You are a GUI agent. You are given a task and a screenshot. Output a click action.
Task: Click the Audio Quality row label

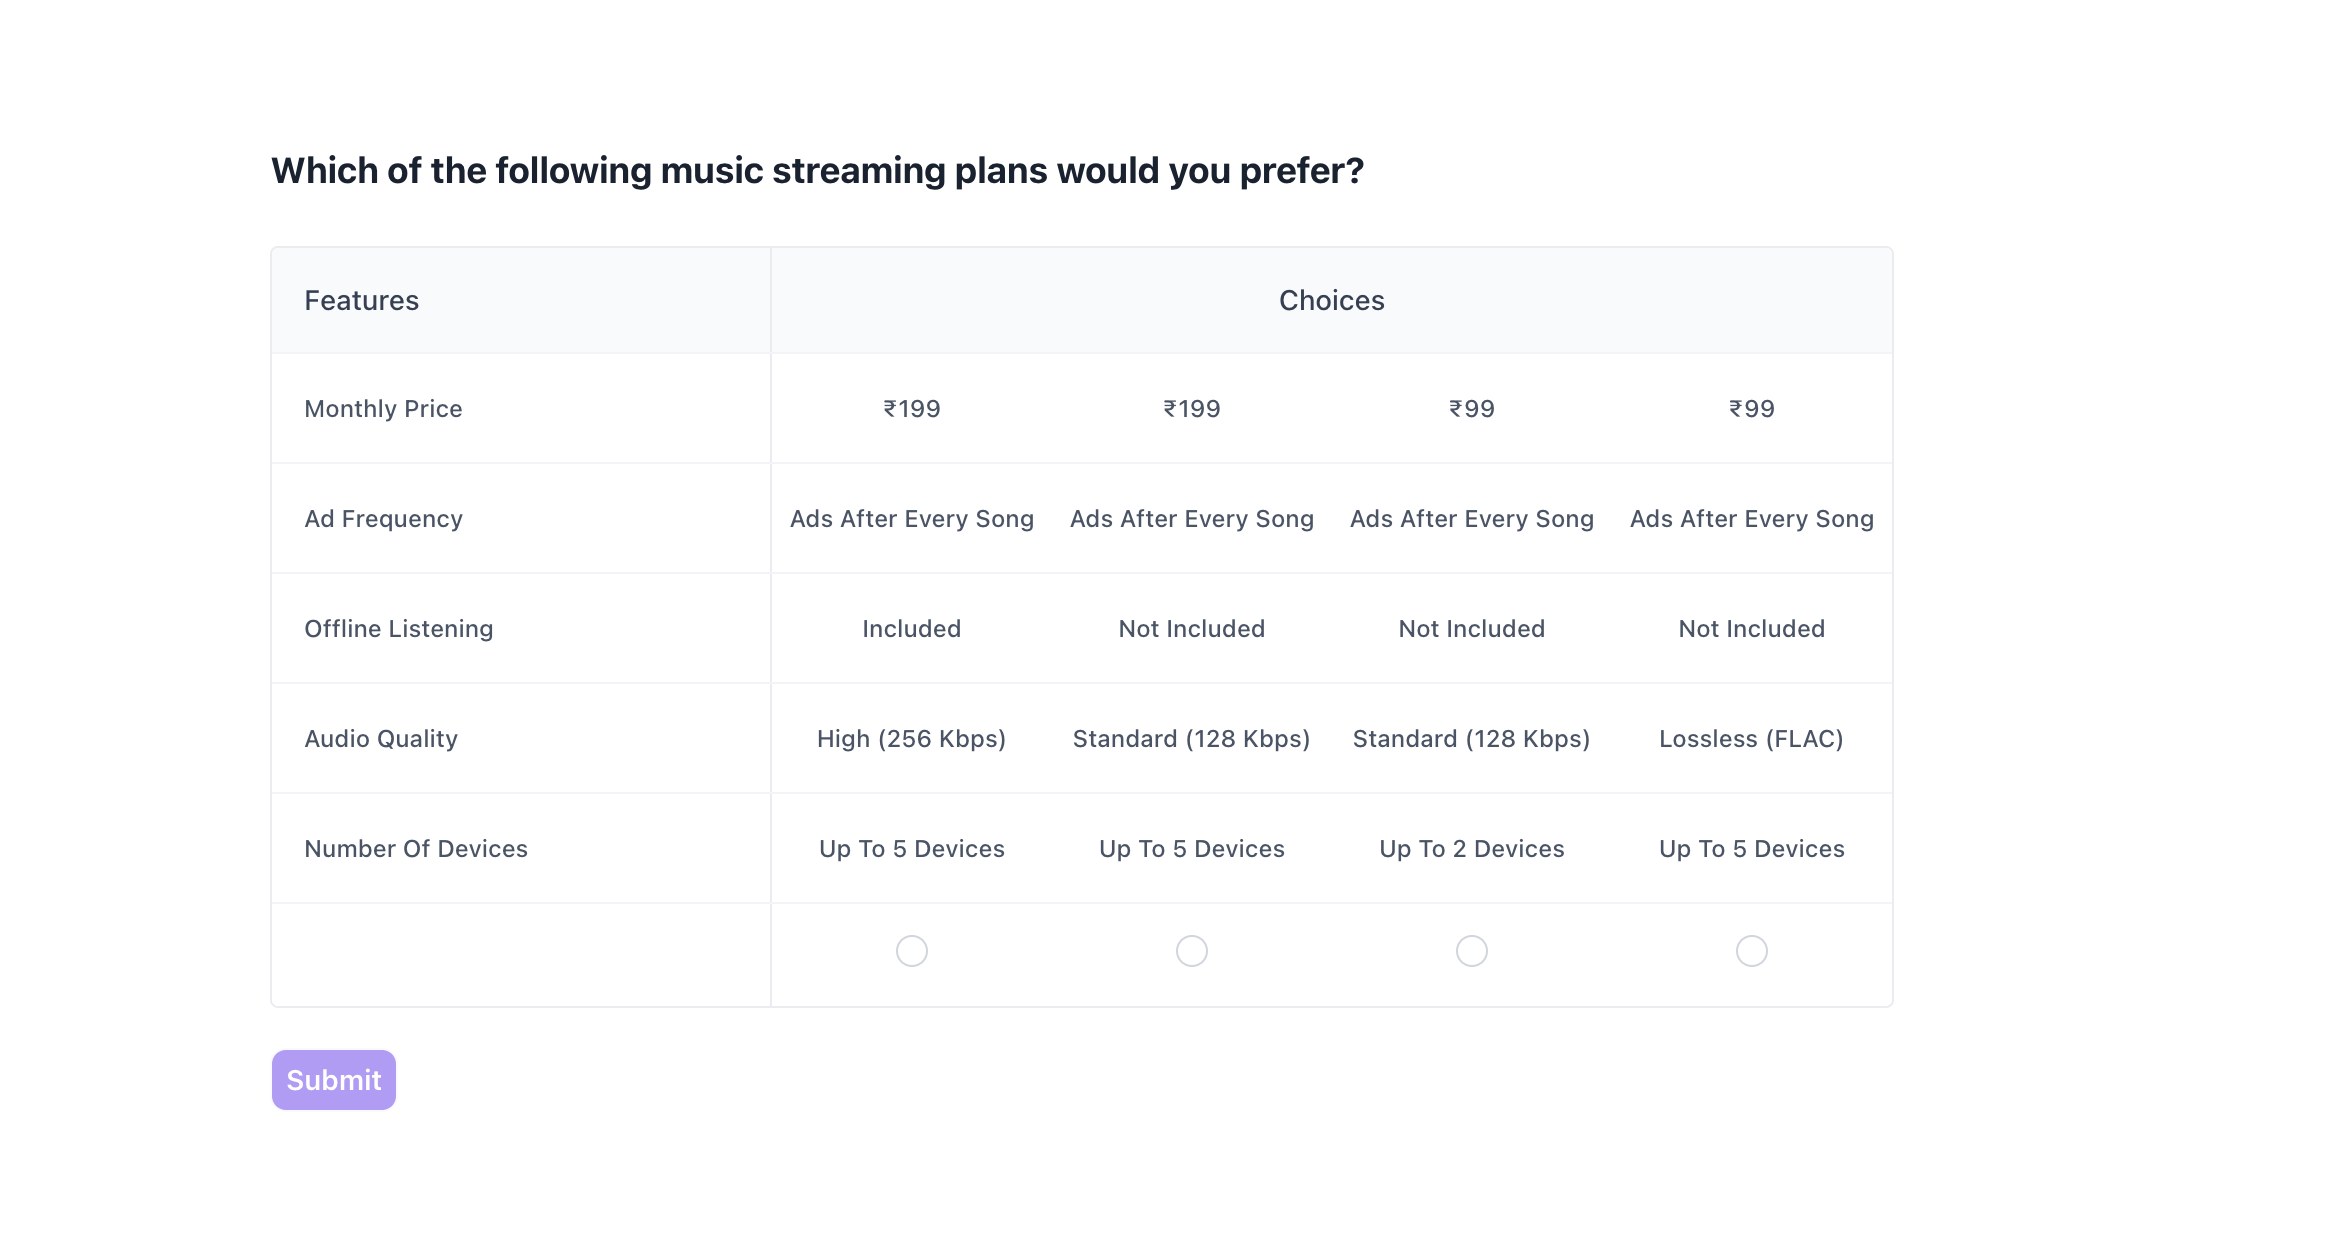[x=381, y=739]
